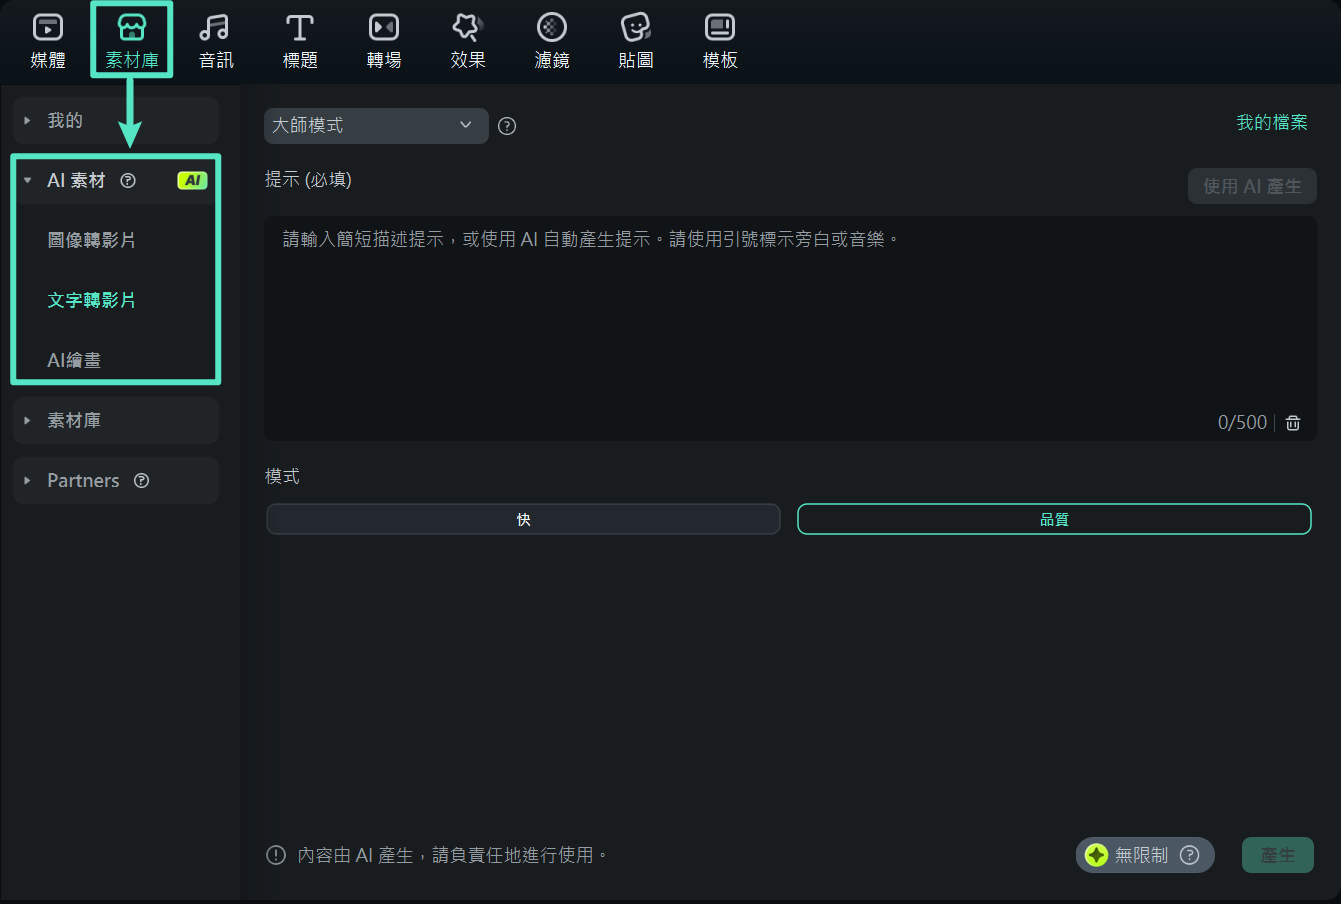
Task: Click inside the prompt text area
Action: click(x=789, y=320)
